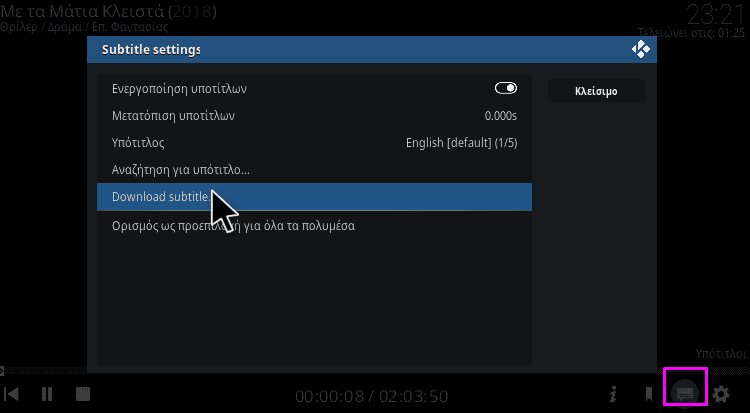Image resolution: width=750 pixels, height=413 pixels.
Task: Adjust Μετατόπιση υποτίτλων delay value 0.000s
Action: click(x=501, y=116)
